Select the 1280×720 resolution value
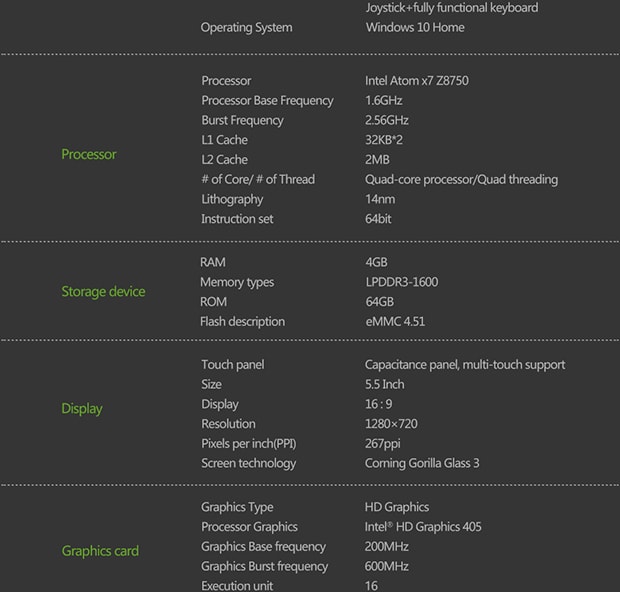The width and height of the screenshot is (620, 592). pyautogui.click(x=391, y=424)
